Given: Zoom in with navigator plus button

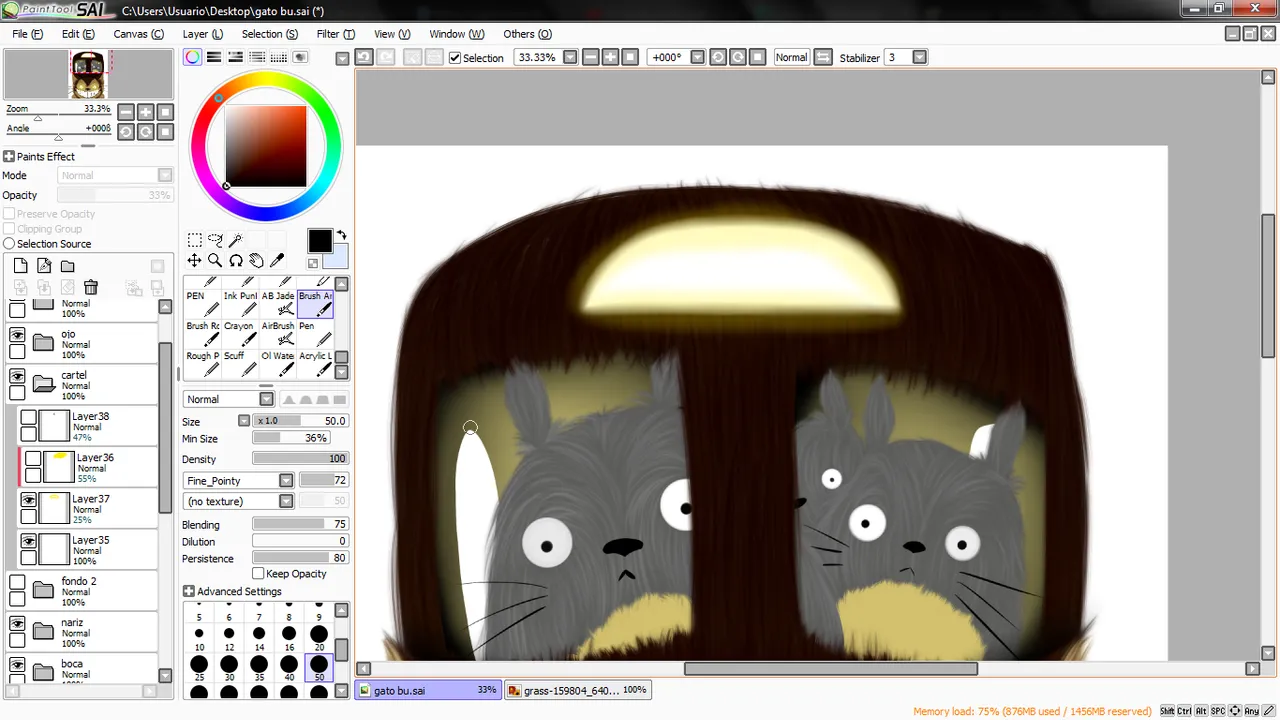Looking at the screenshot, I should [x=146, y=112].
